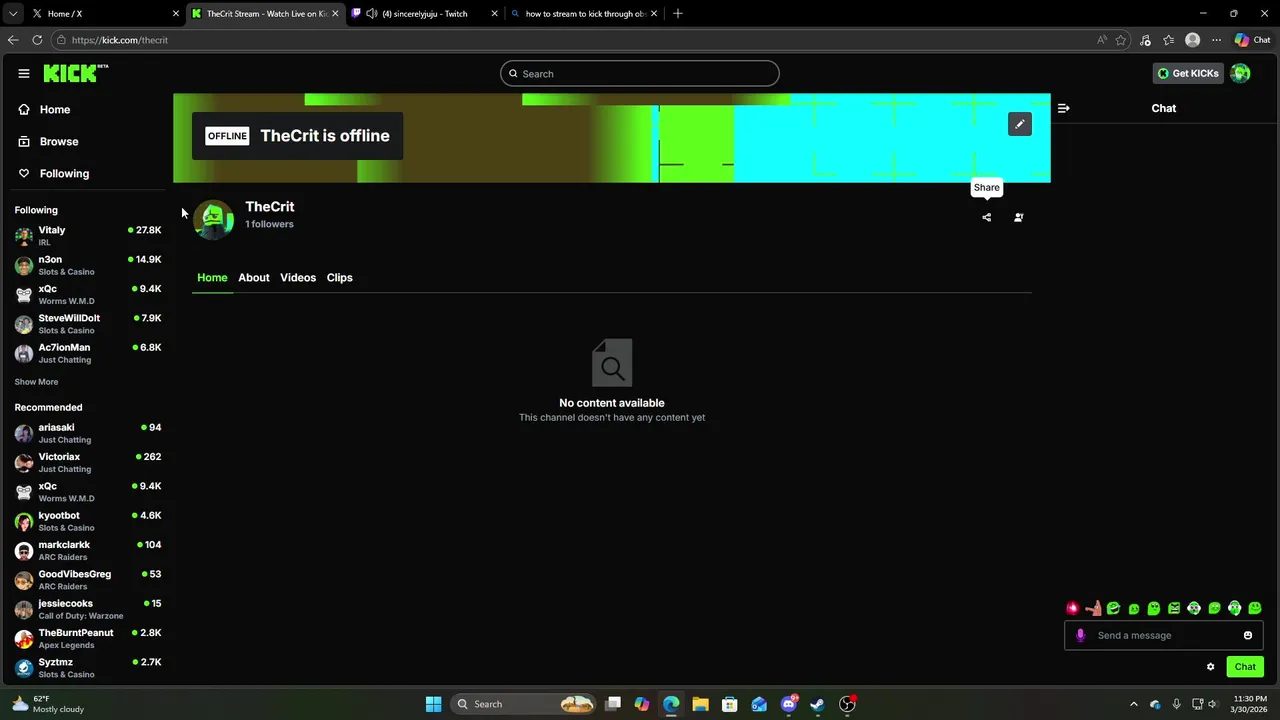Open Kick account avatar menu
The height and width of the screenshot is (720, 1280).
click(1240, 73)
